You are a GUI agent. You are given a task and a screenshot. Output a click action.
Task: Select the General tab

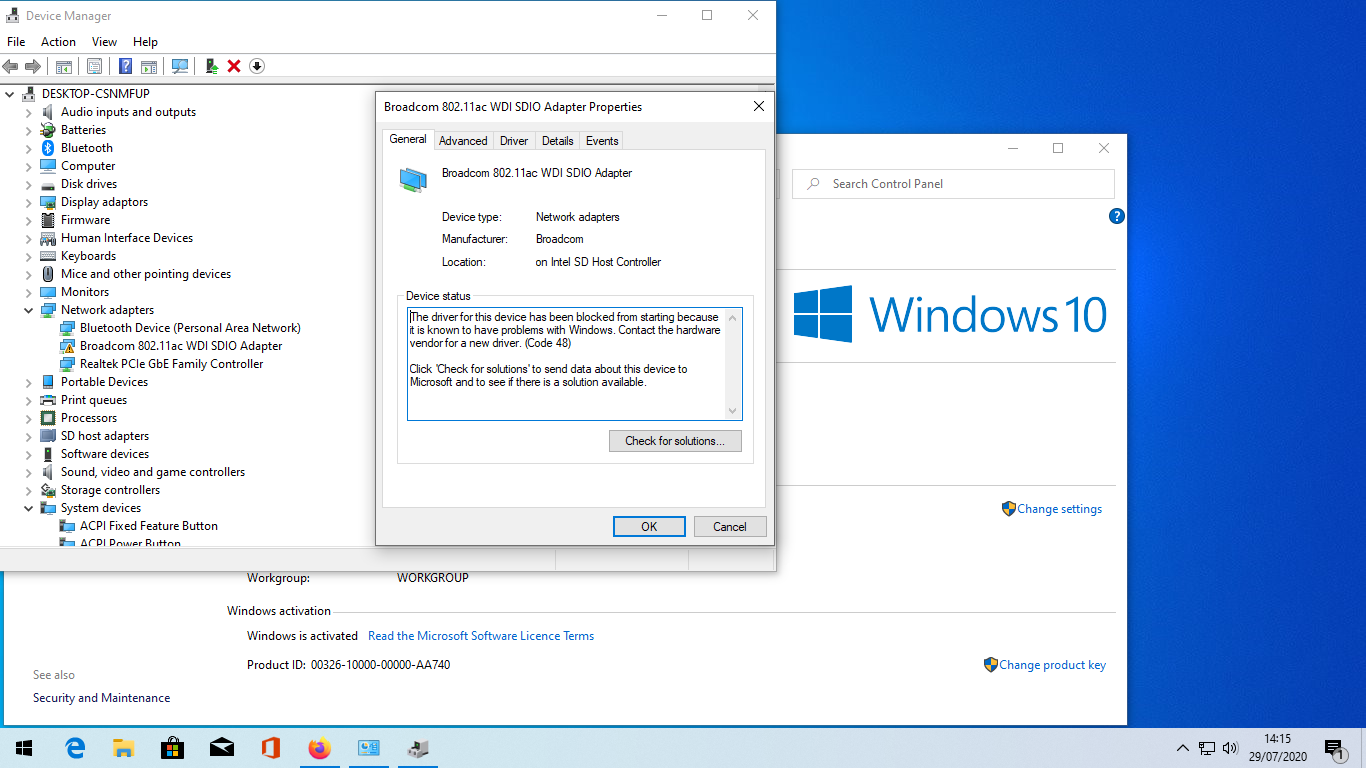[408, 139]
